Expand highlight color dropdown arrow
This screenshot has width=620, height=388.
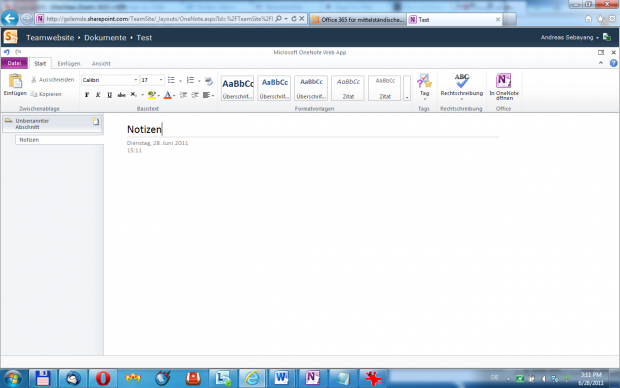point(159,95)
